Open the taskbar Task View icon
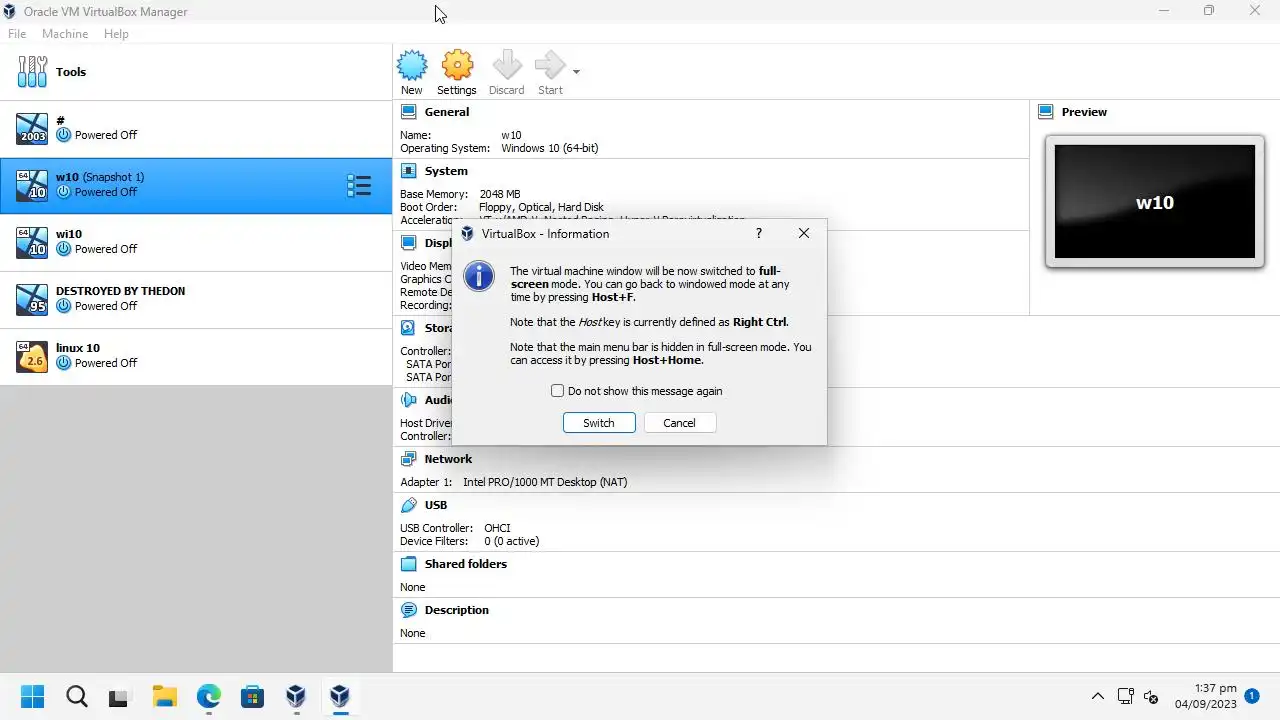 (119, 696)
